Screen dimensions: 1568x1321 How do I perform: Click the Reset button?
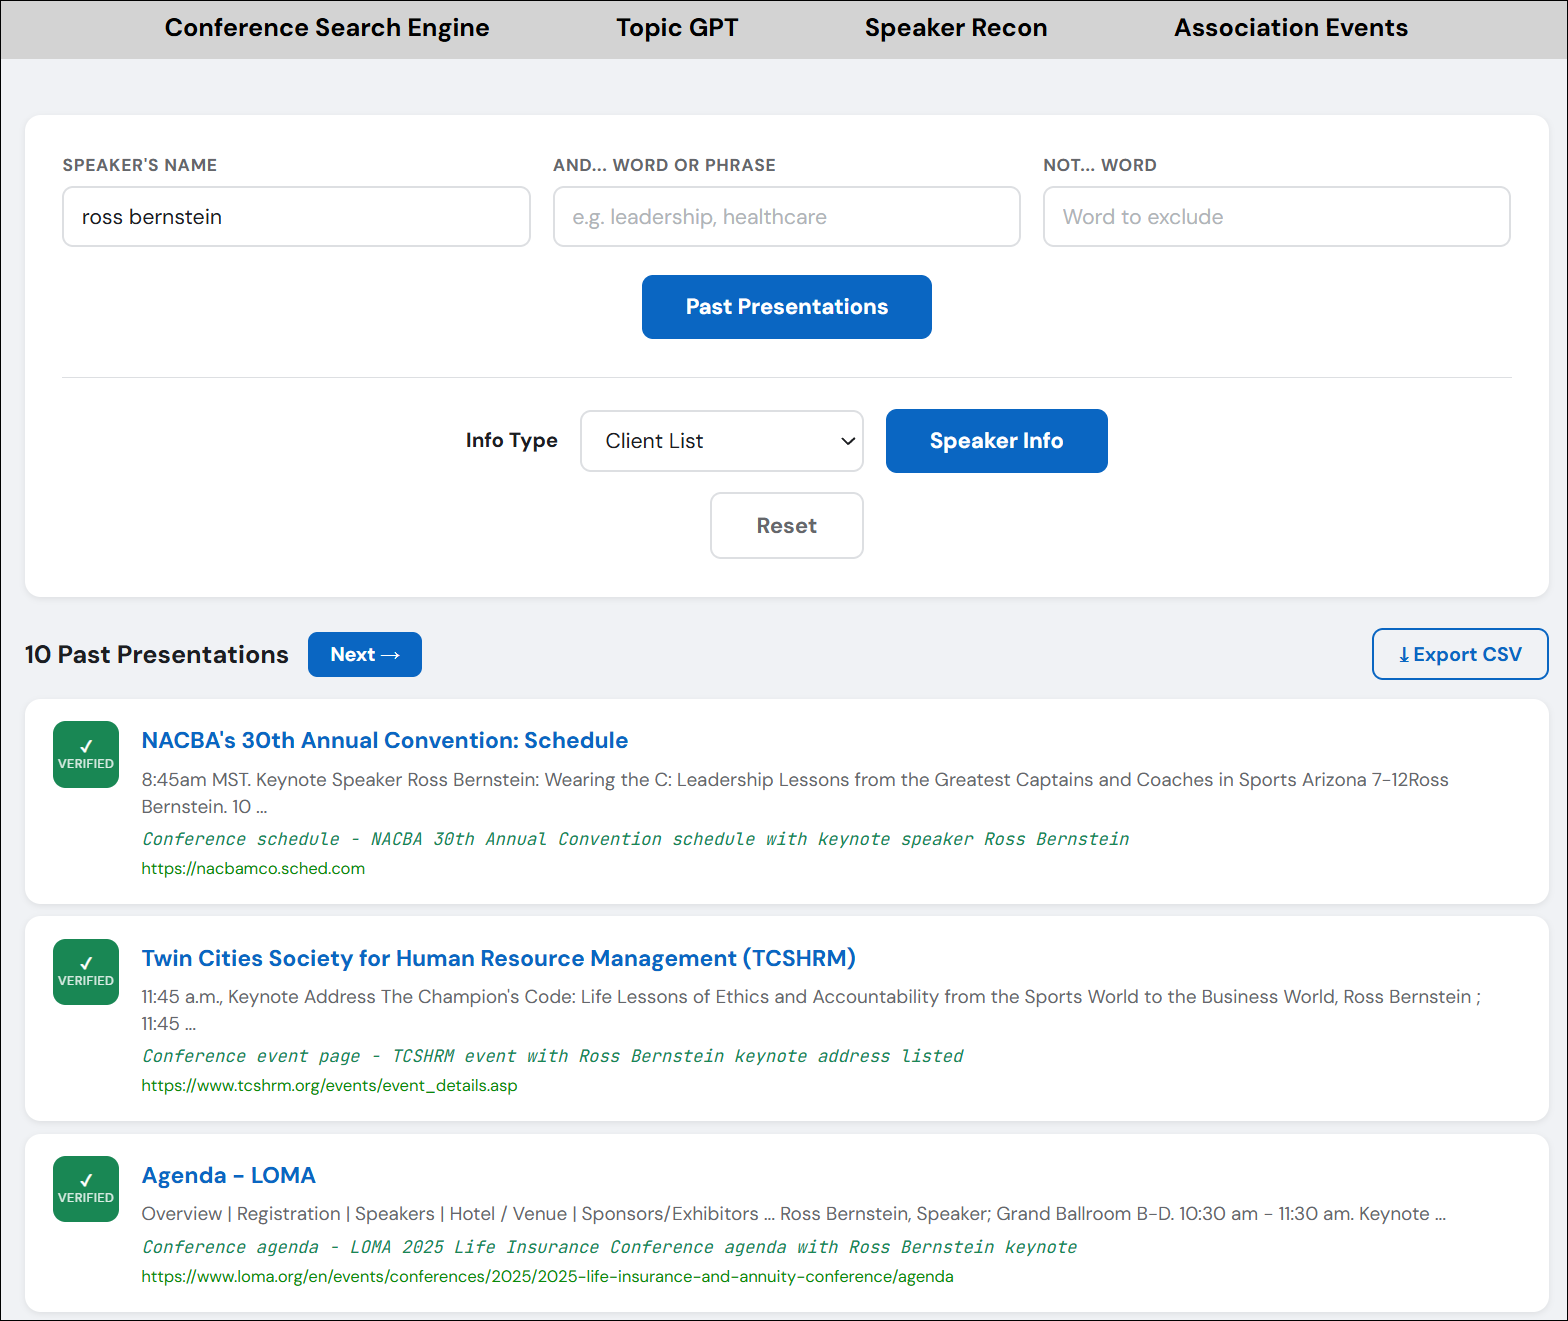(787, 526)
